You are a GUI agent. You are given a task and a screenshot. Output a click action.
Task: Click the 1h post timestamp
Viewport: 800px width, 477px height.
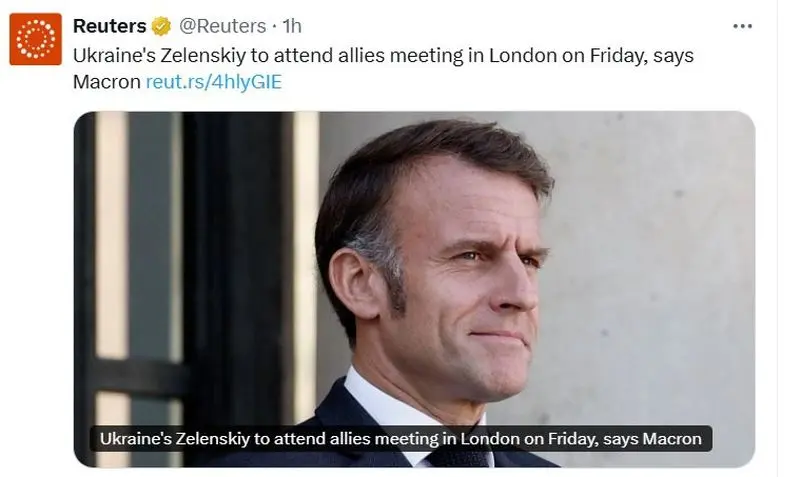click(x=292, y=27)
